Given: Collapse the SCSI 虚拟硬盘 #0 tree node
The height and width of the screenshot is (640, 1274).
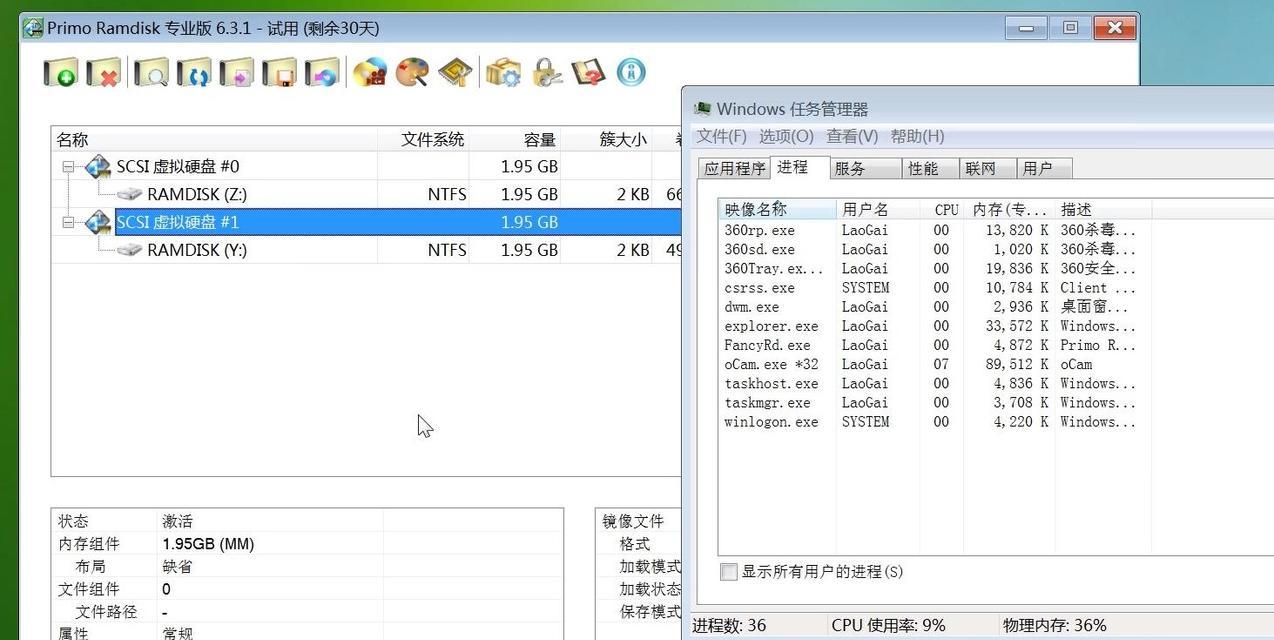Looking at the screenshot, I should 68,167.
